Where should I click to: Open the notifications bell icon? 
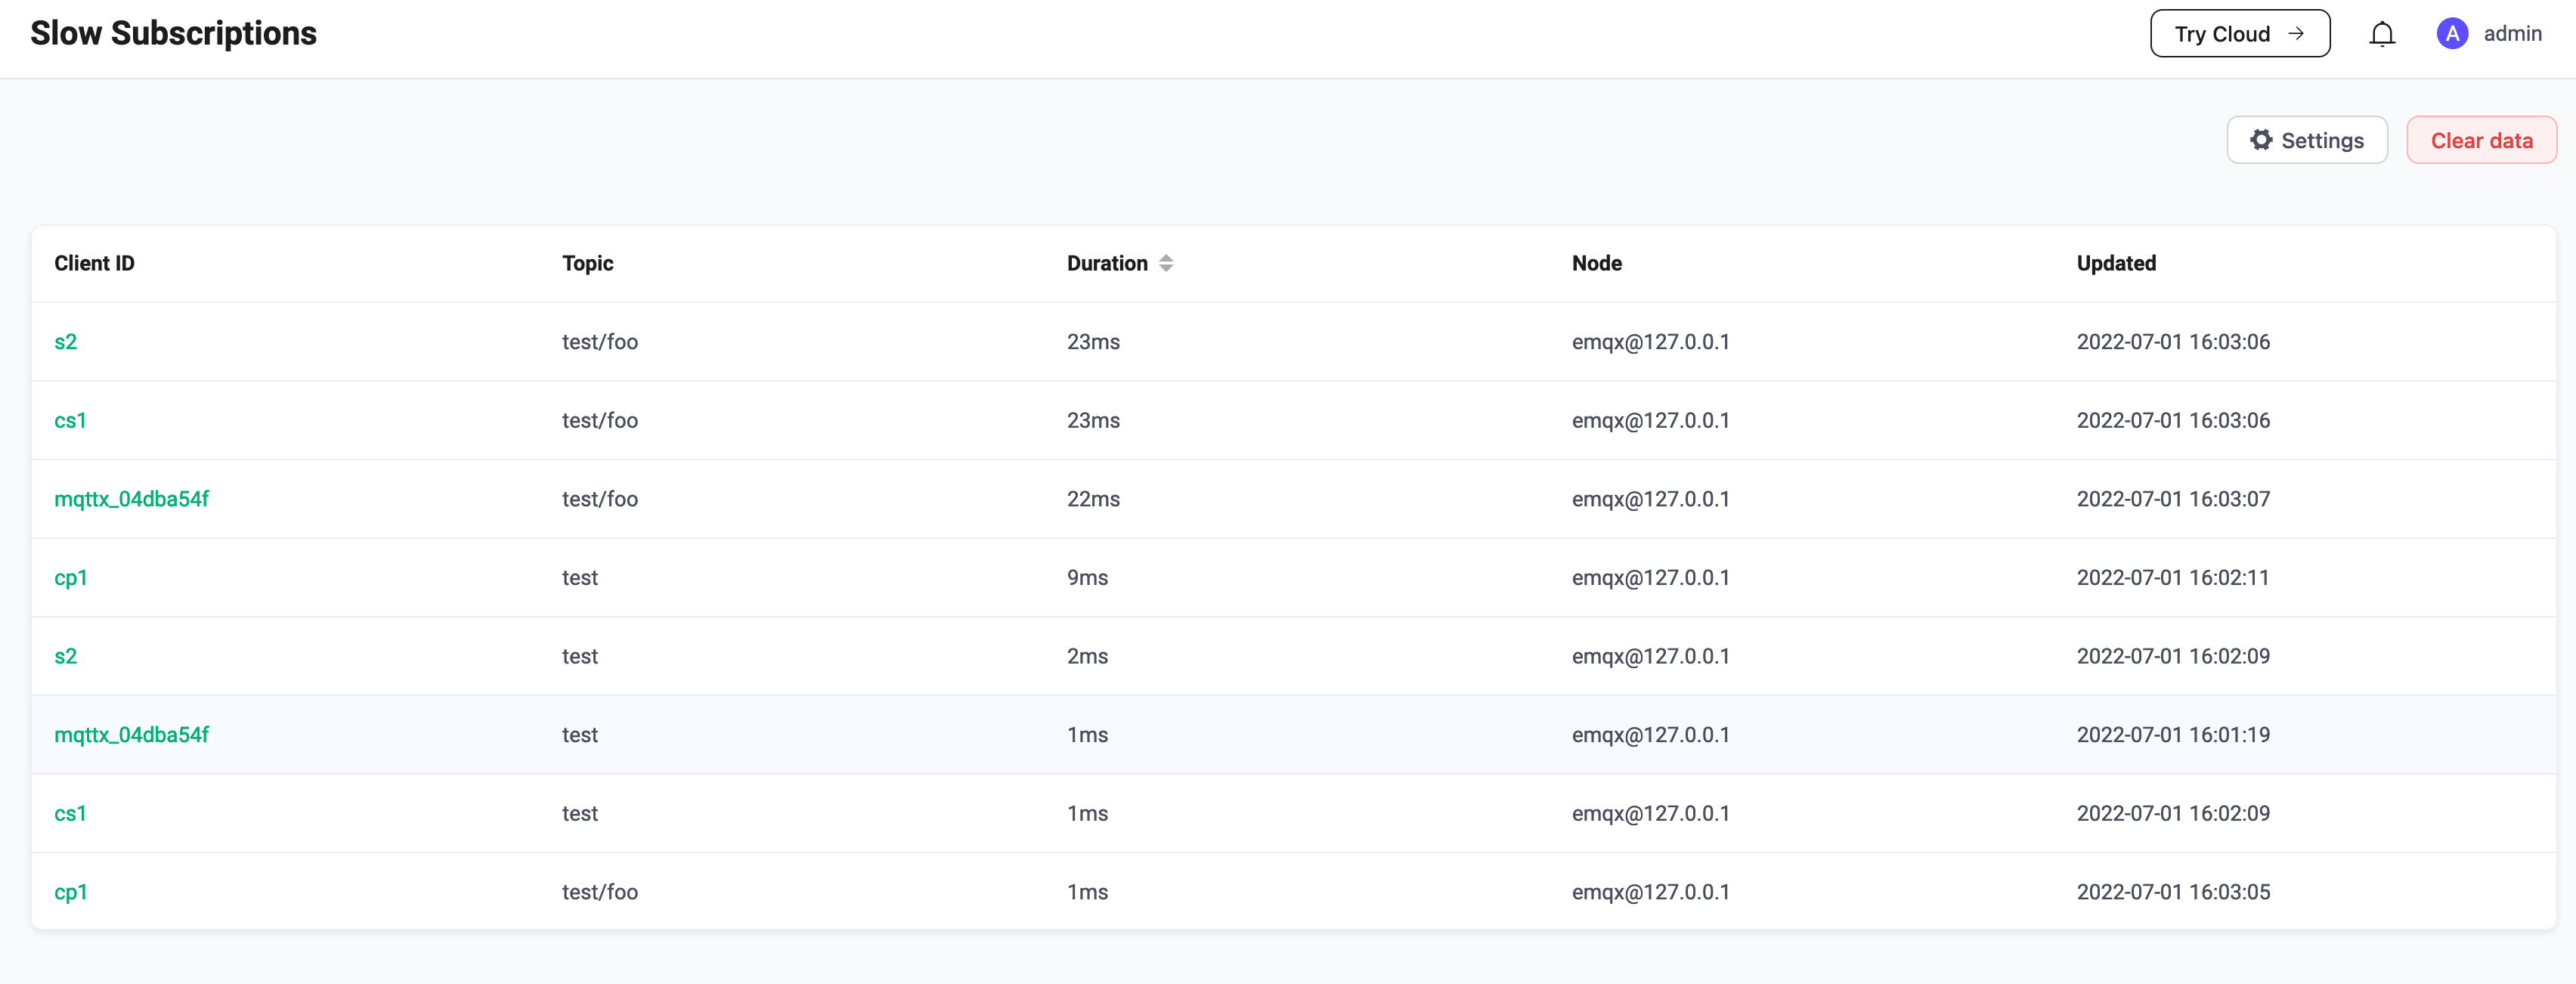point(2382,34)
